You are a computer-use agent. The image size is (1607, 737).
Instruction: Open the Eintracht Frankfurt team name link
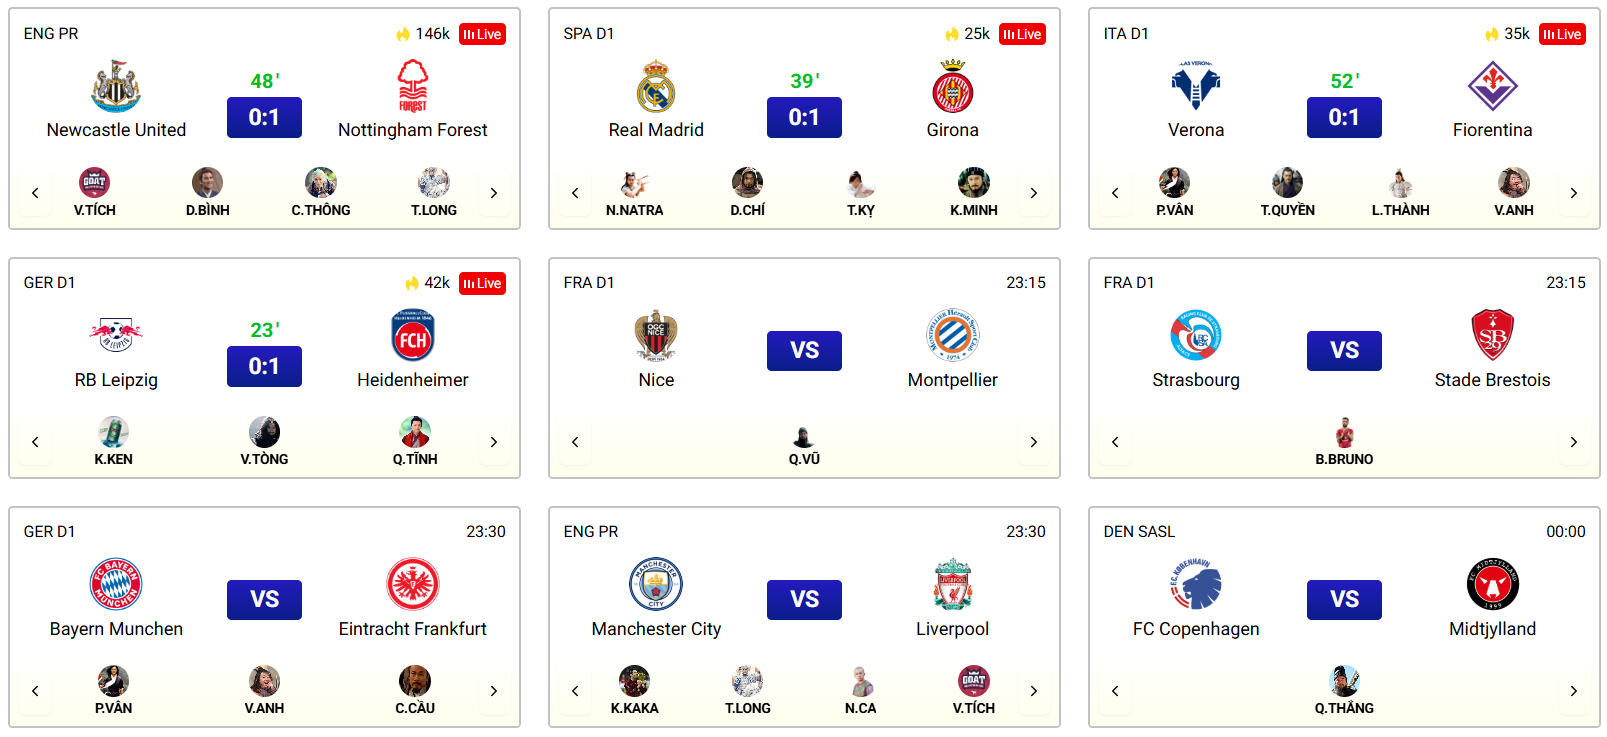tap(412, 629)
